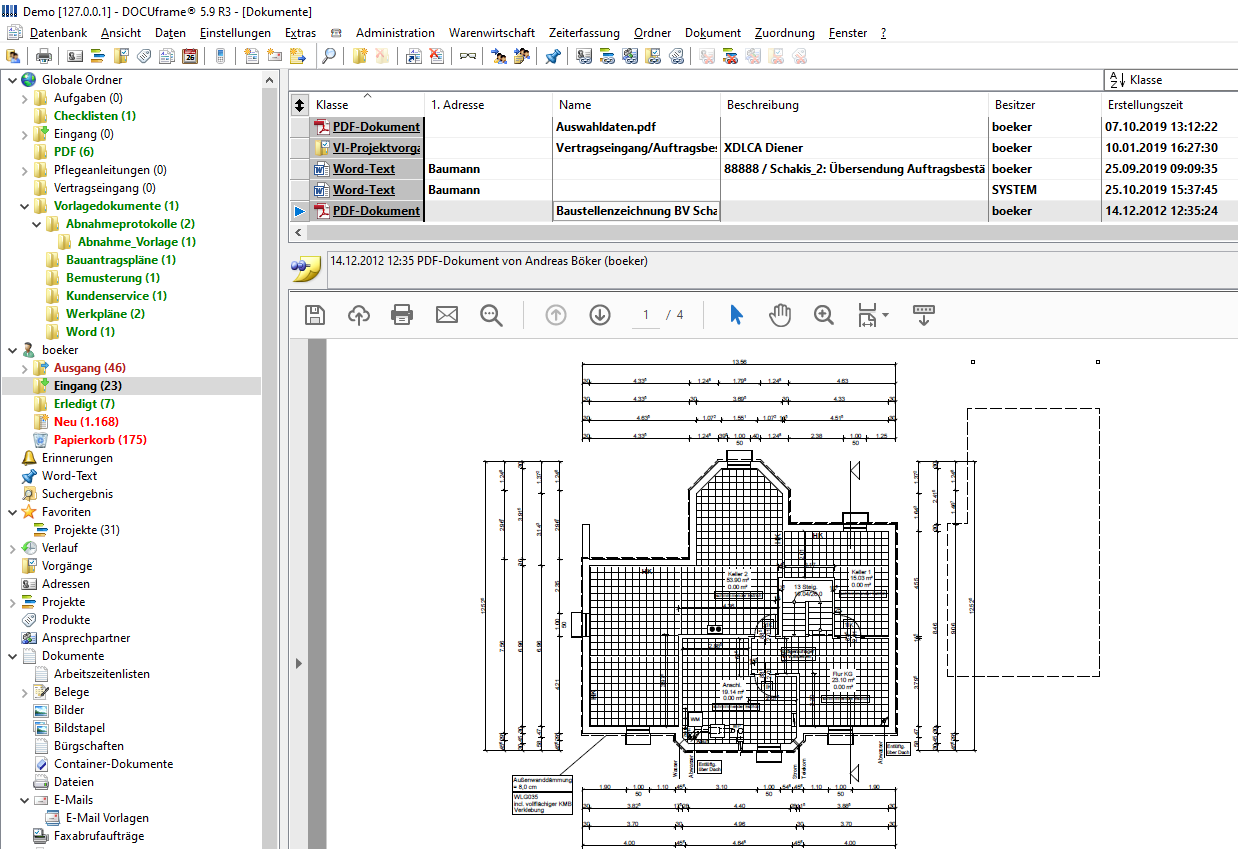Click the PDF page number field
The image size is (1238, 849).
[x=646, y=315]
